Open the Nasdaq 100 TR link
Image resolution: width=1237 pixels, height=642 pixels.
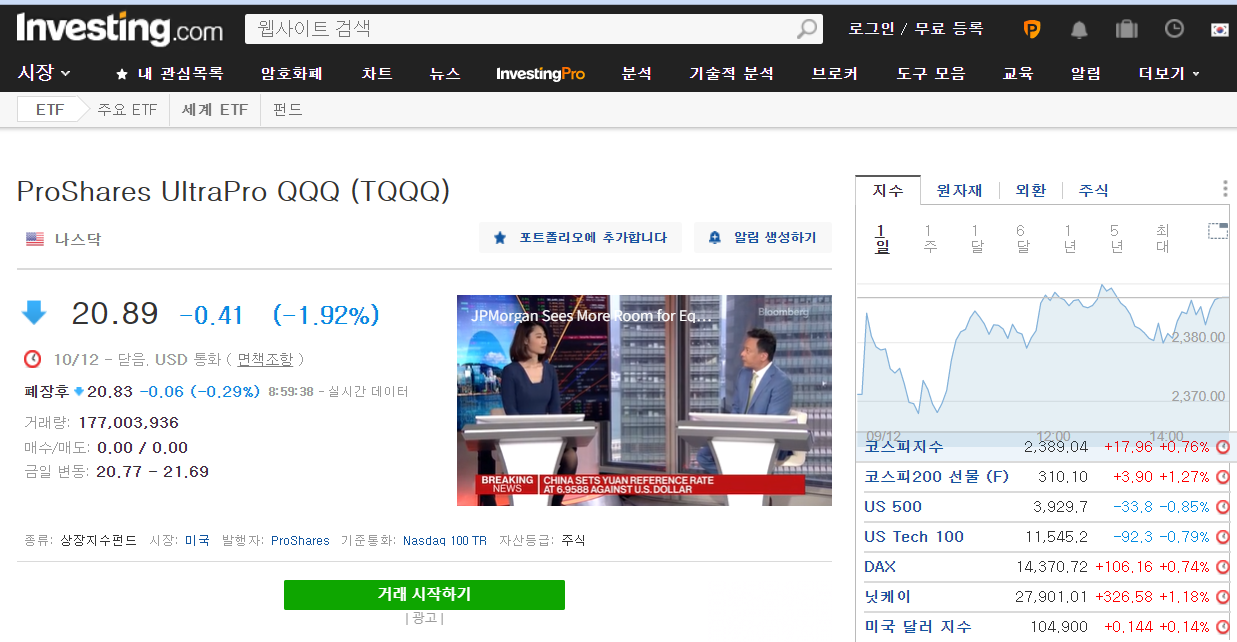point(445,540)
